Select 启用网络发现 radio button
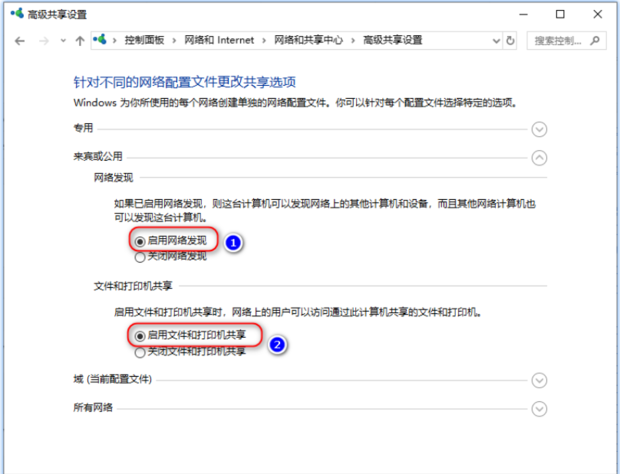The image size is (620, 474). 140,242
